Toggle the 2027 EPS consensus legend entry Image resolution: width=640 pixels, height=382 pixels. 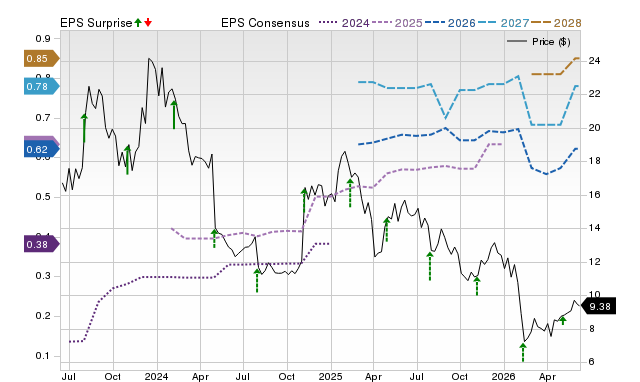tap(504, 23)
